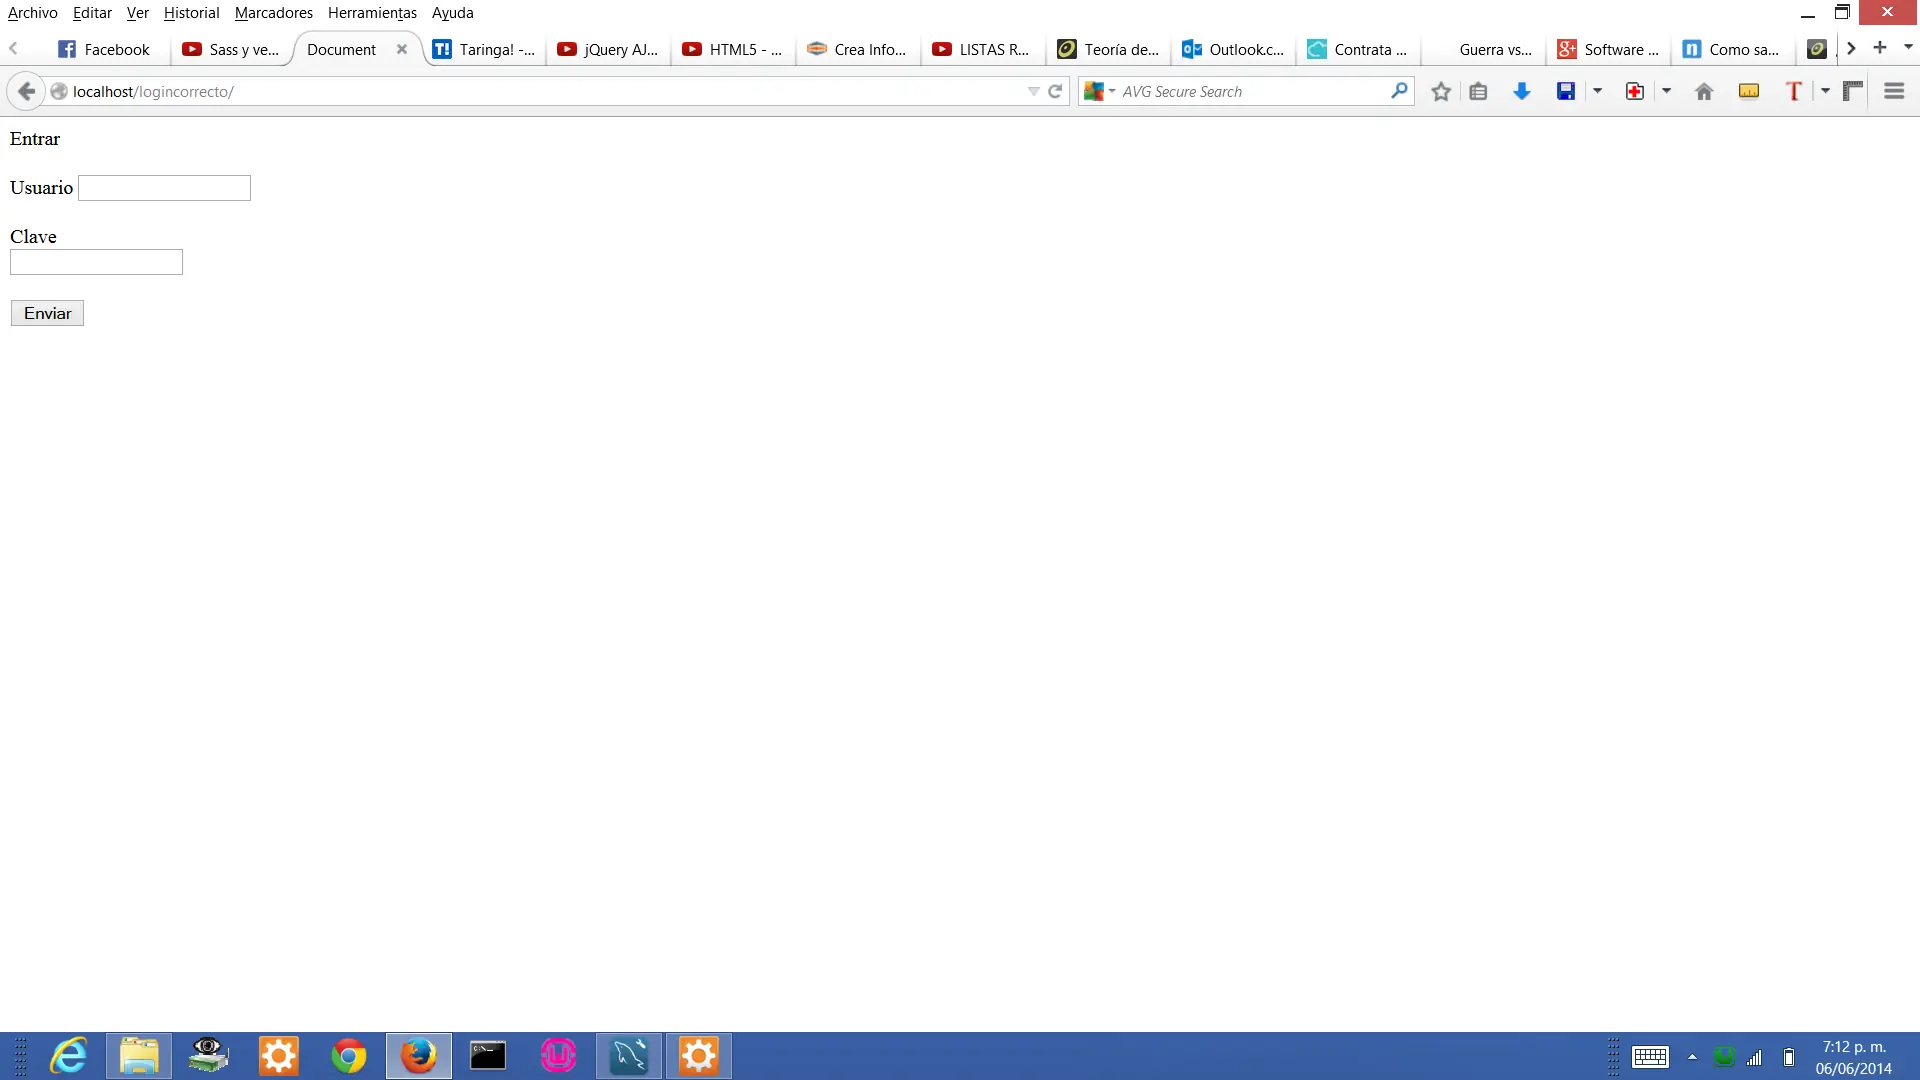Reload the page with refresh icon
The width and height of the screenshot is (1920, 1080).
[1055, 91]
